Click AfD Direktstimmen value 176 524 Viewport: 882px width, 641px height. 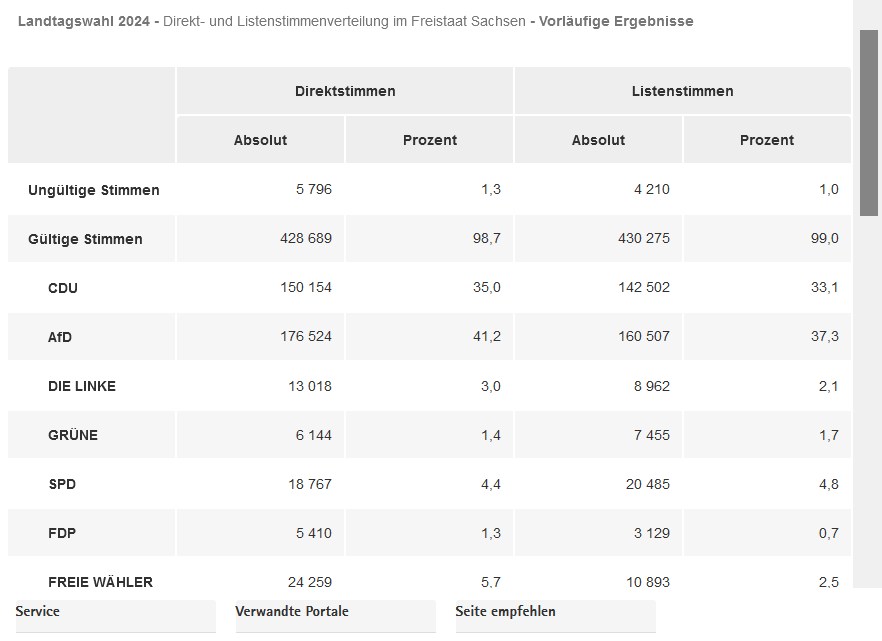[306, 337]
